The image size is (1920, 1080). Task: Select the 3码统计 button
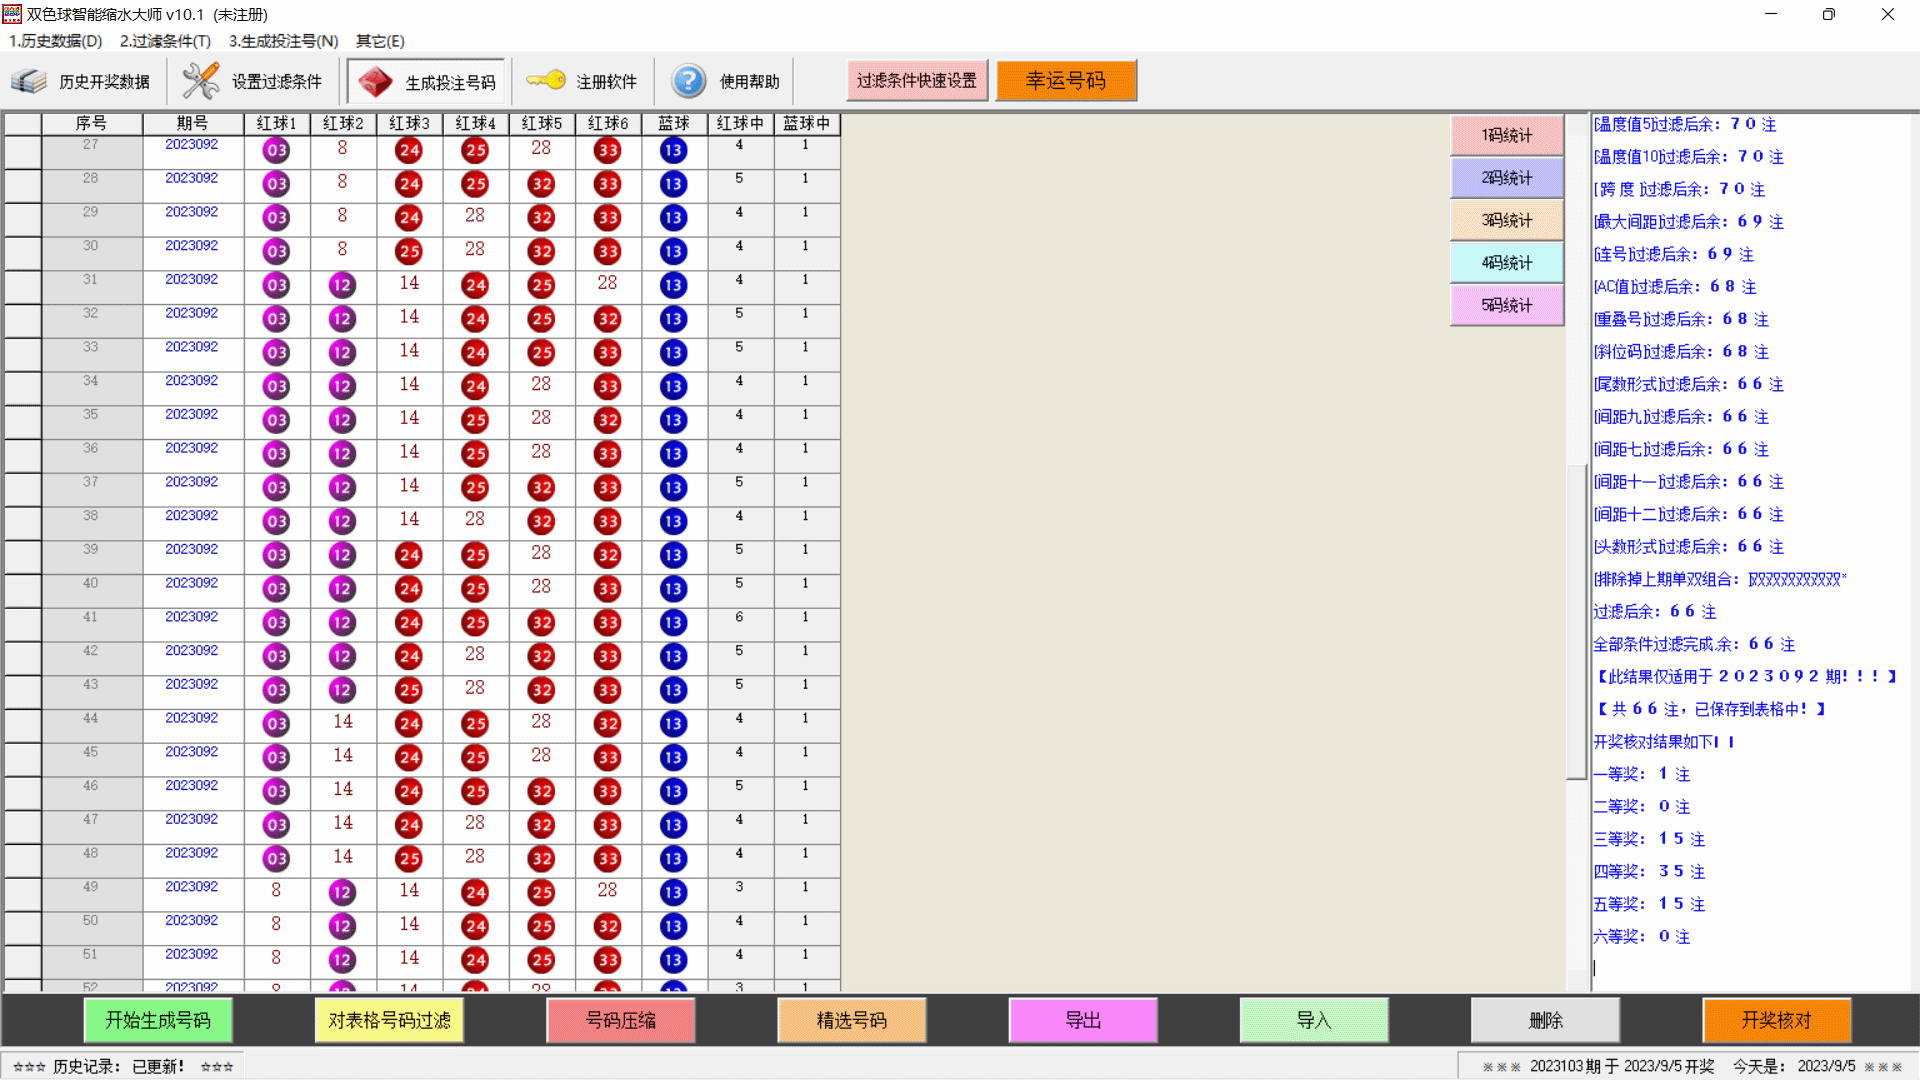[1506, 220]
